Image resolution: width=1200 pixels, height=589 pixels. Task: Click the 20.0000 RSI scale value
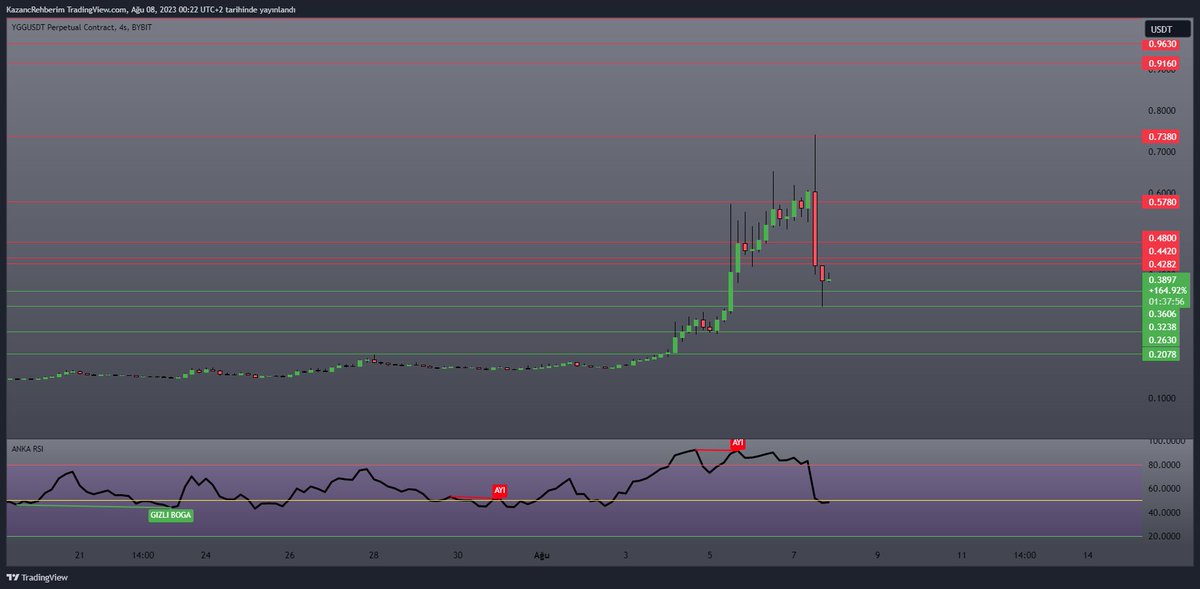tap(1166, 536)
